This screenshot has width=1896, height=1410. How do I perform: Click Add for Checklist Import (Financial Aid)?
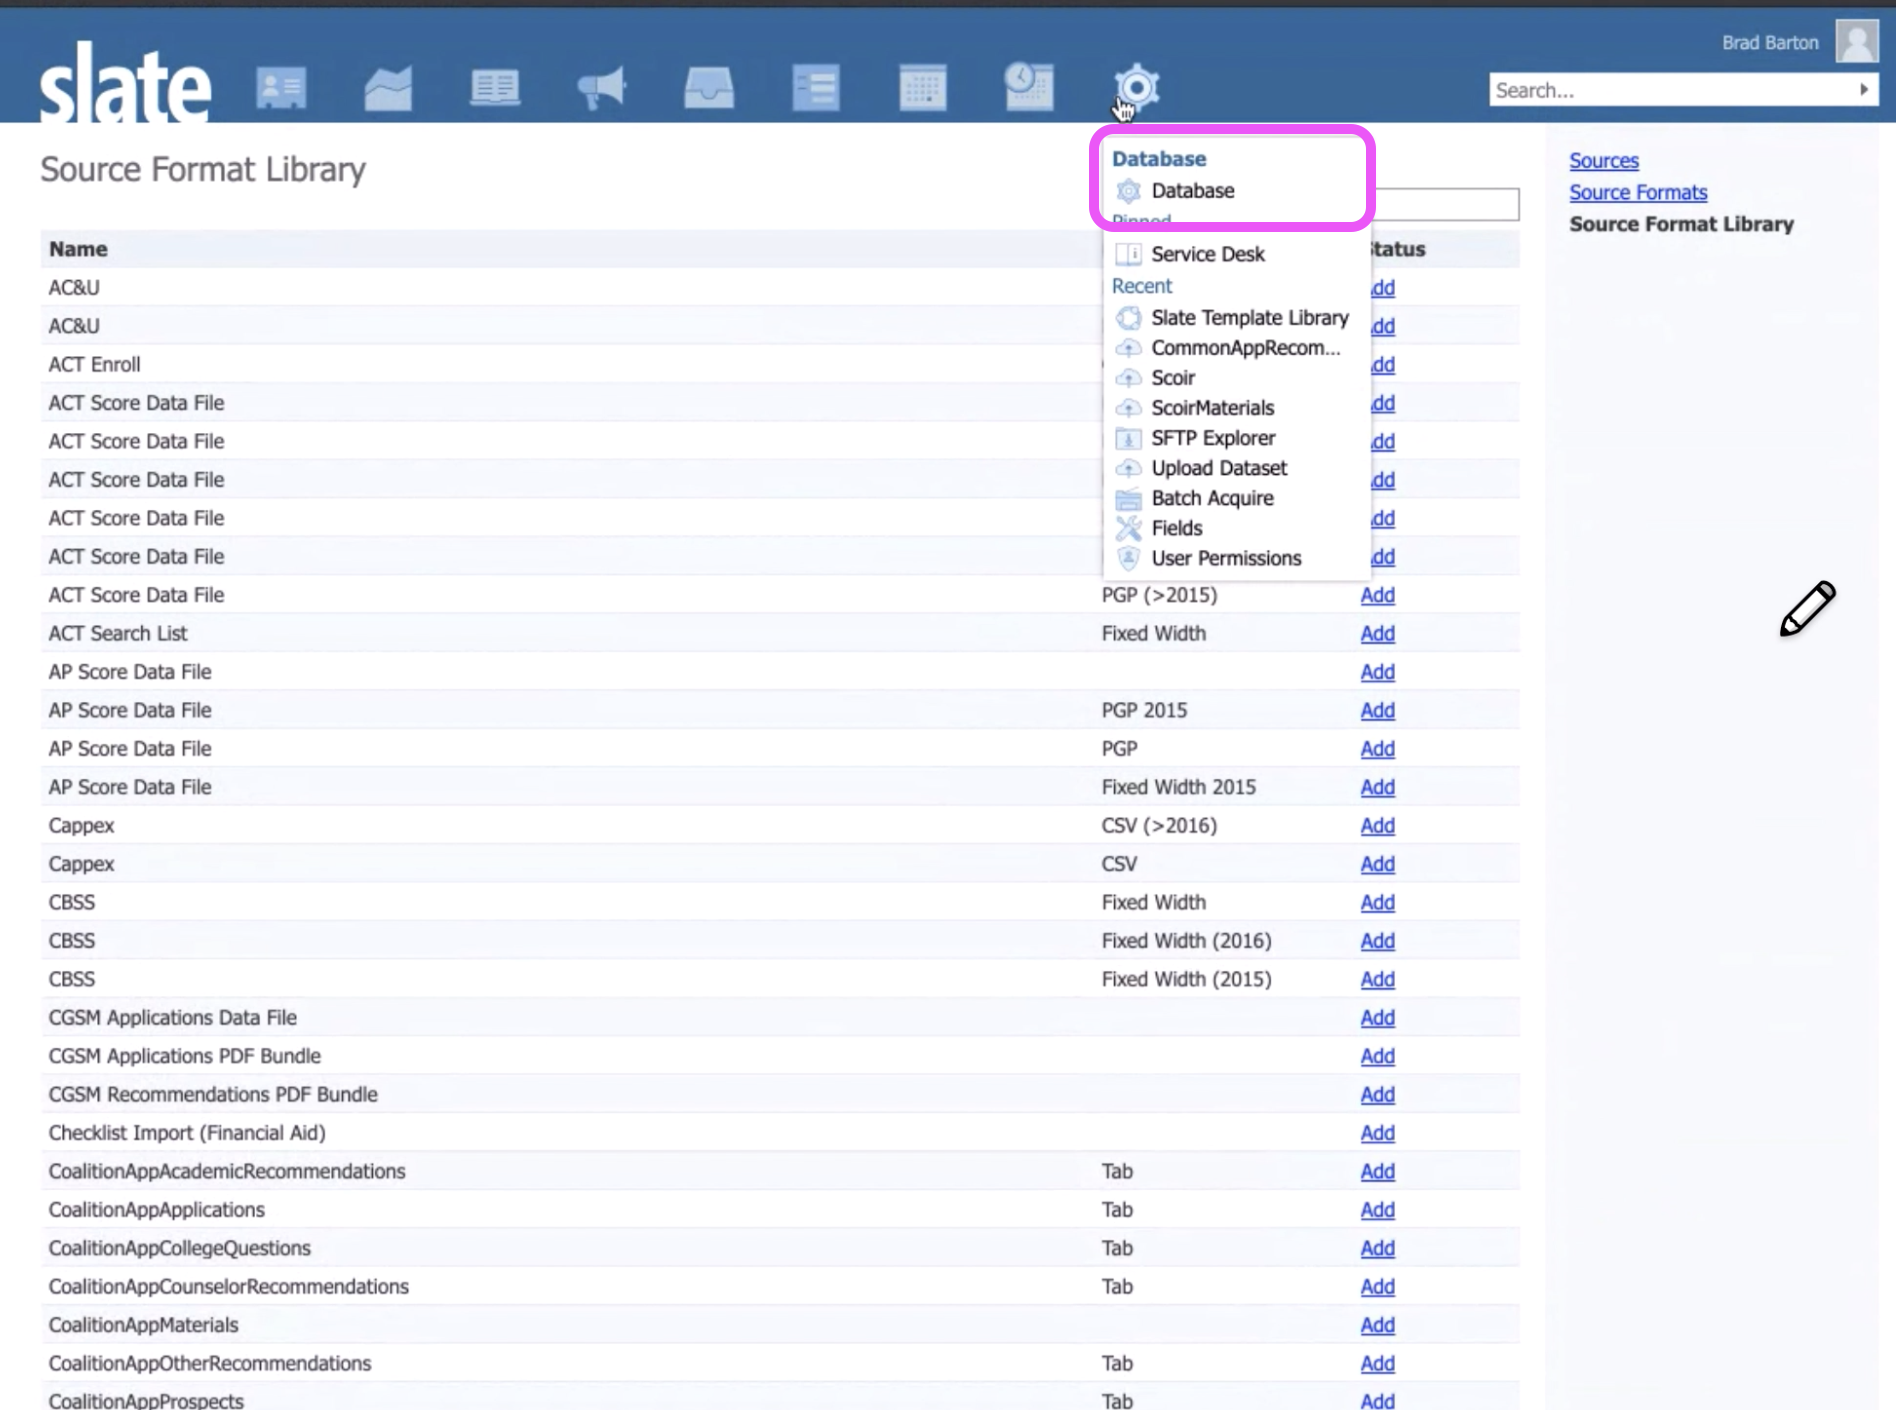coord(1377,1133)
